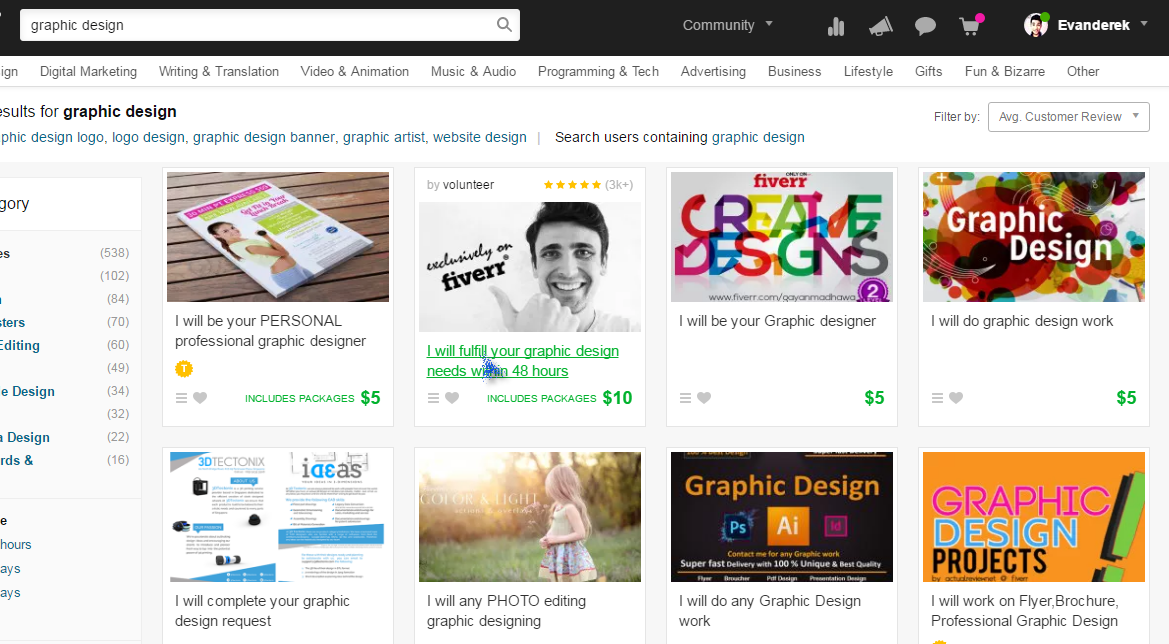Screen dimensions: 1169x644
Task: Open the colorful circles 'Graphic Design' thumbnail
Action: (x=1034, y=237)
